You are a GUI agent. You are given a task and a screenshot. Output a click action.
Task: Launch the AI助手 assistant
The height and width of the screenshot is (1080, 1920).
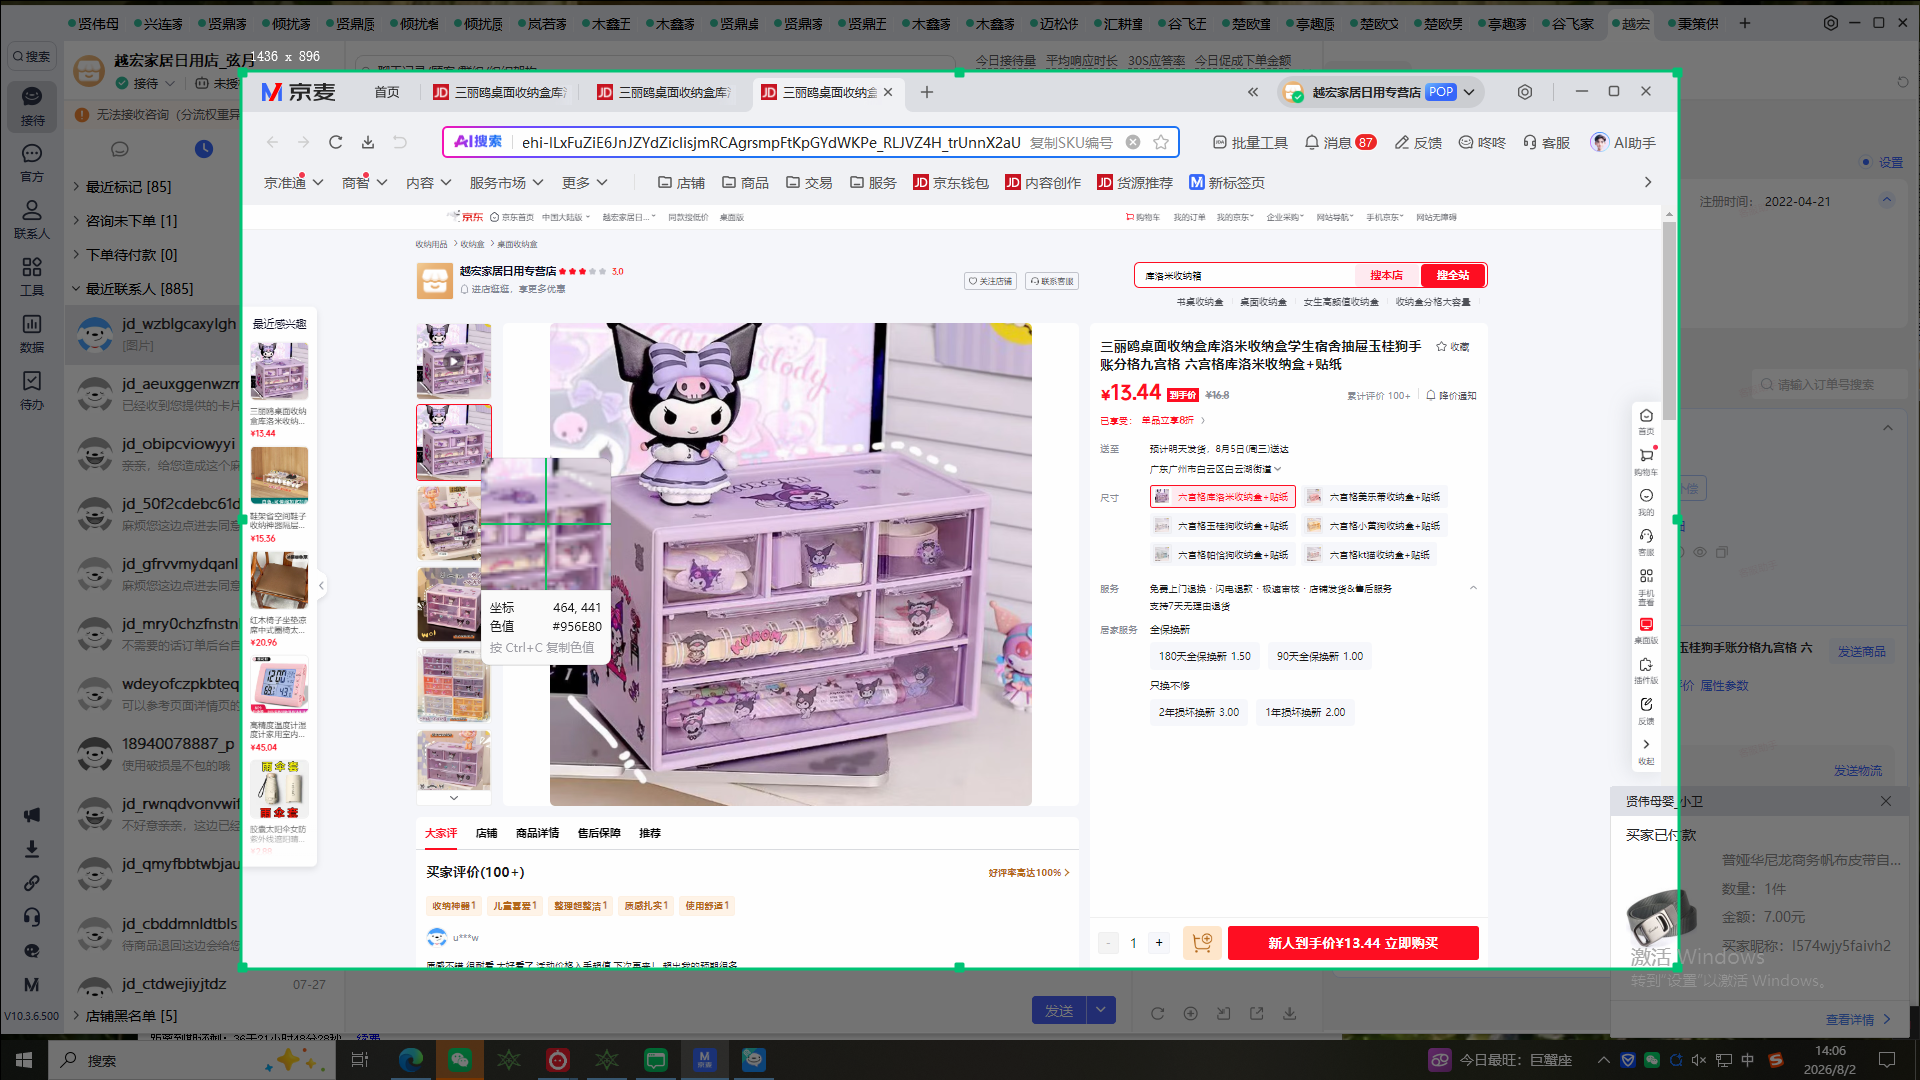(1623, 143)
